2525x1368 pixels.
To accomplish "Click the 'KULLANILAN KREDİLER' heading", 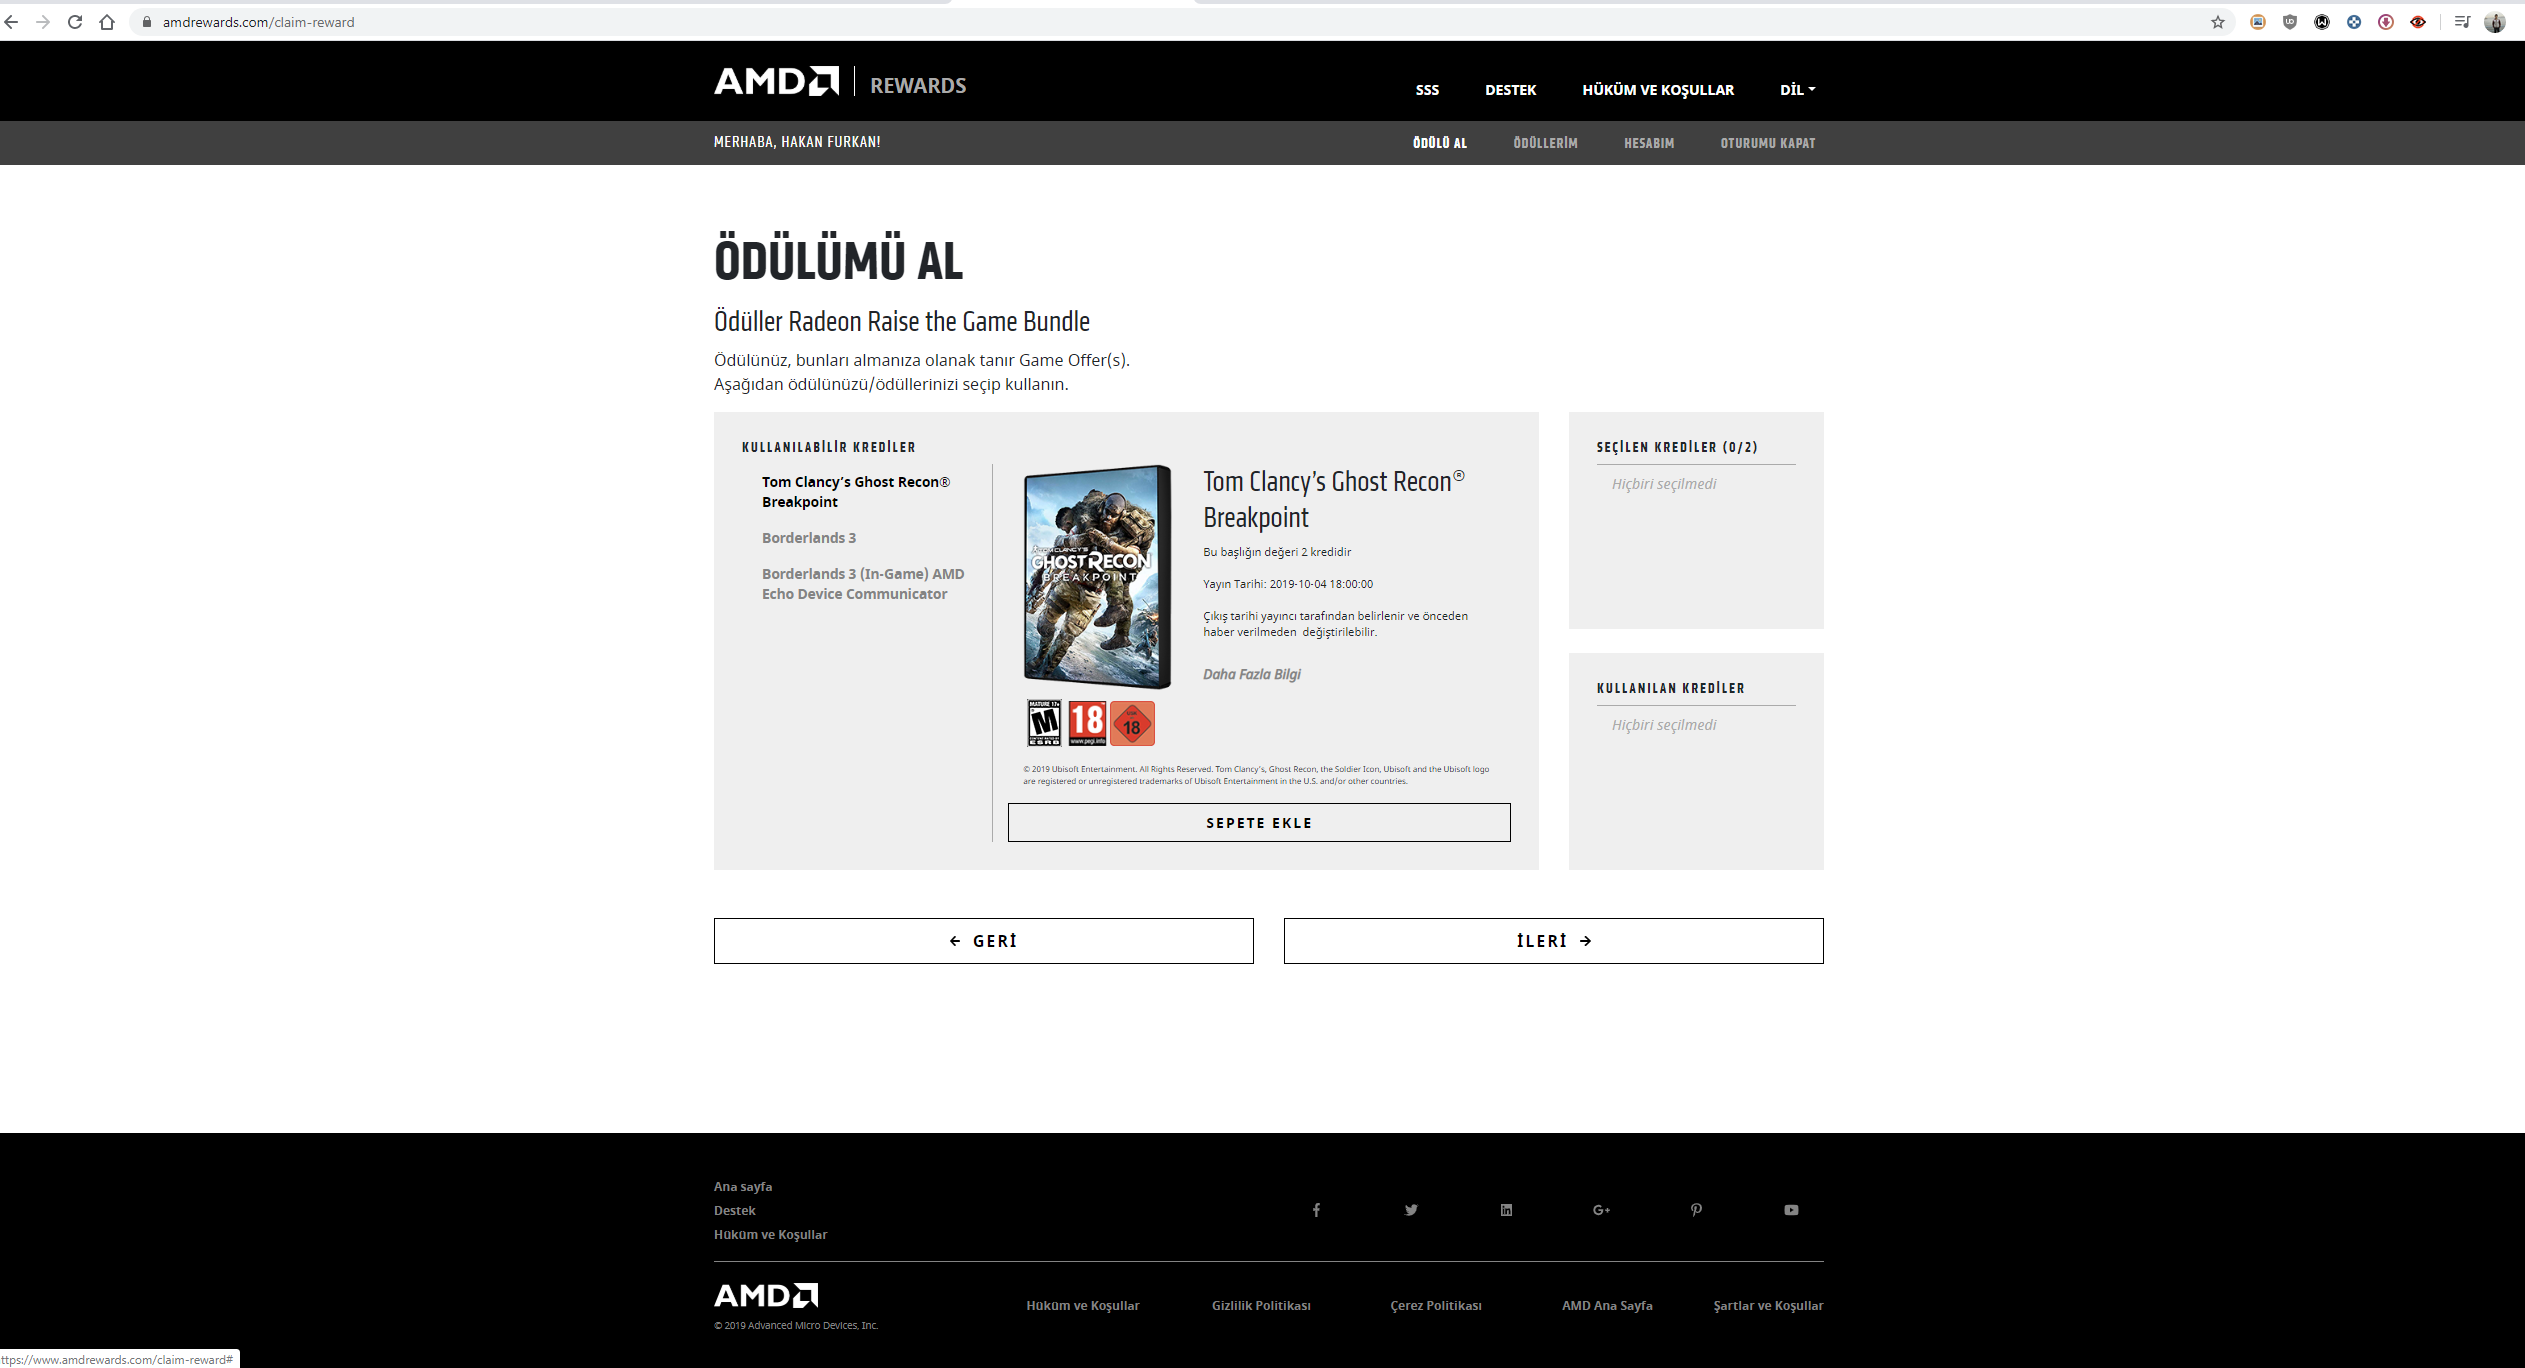I will click(1670, 688).
